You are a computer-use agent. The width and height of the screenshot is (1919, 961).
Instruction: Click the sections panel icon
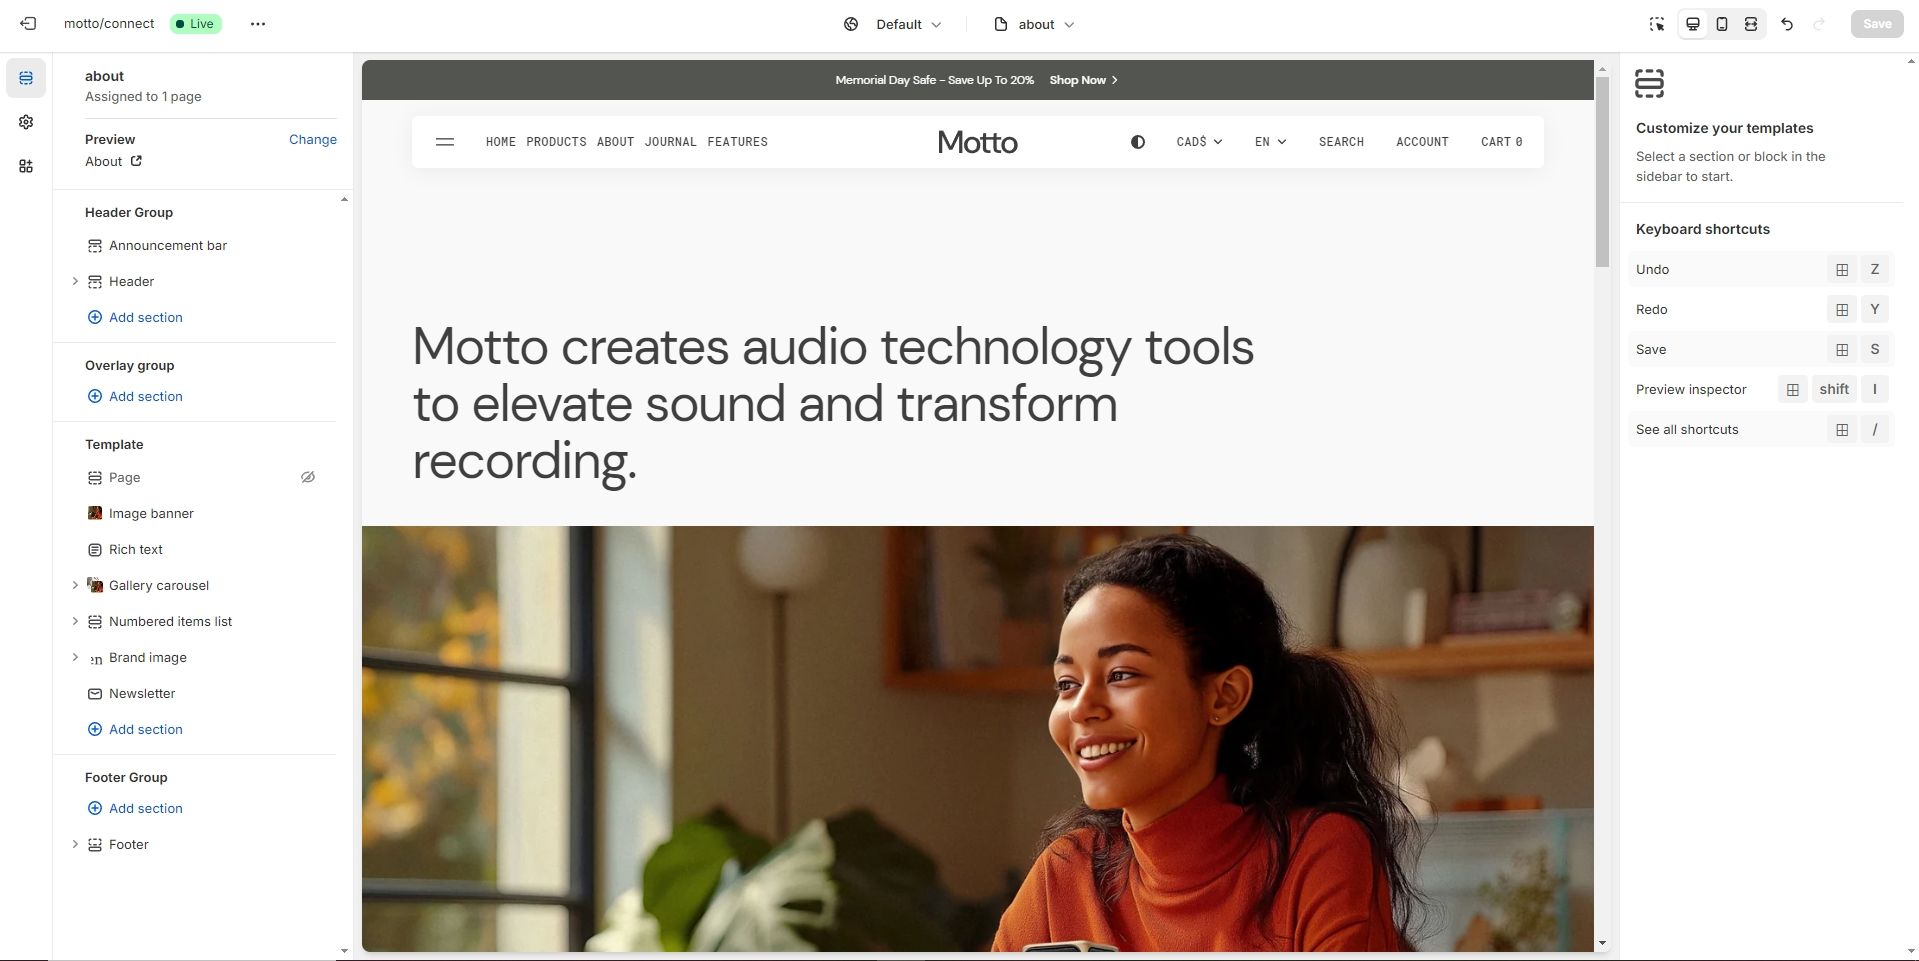[26, 78]
